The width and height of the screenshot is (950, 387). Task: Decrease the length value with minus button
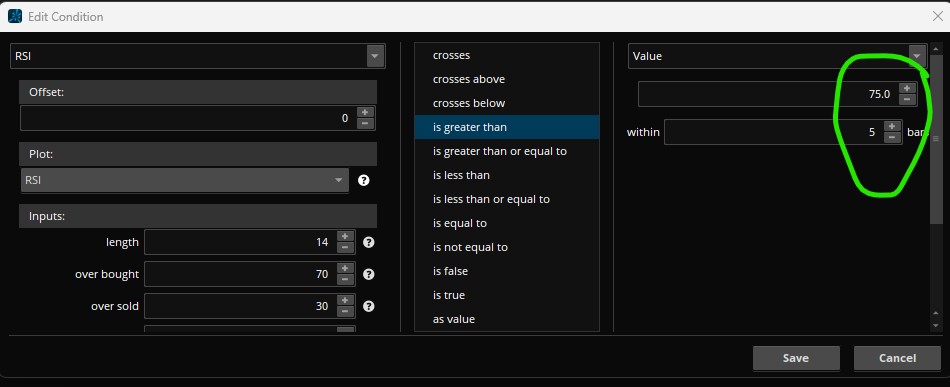coord(345,247)
